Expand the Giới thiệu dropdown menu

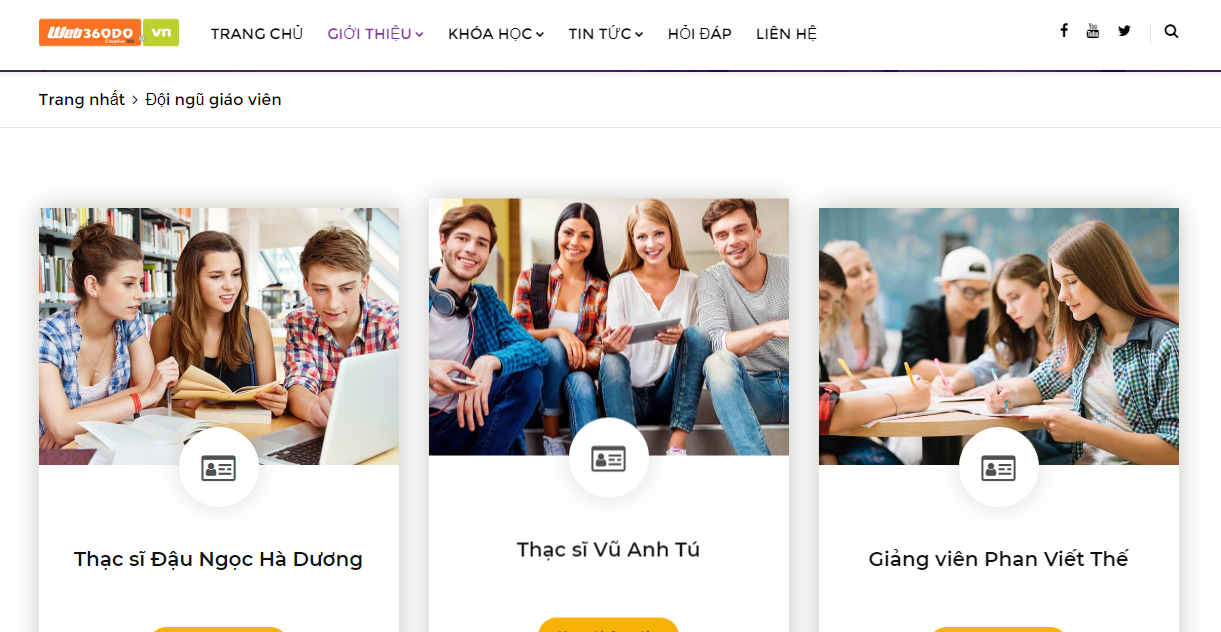(376, 34)
